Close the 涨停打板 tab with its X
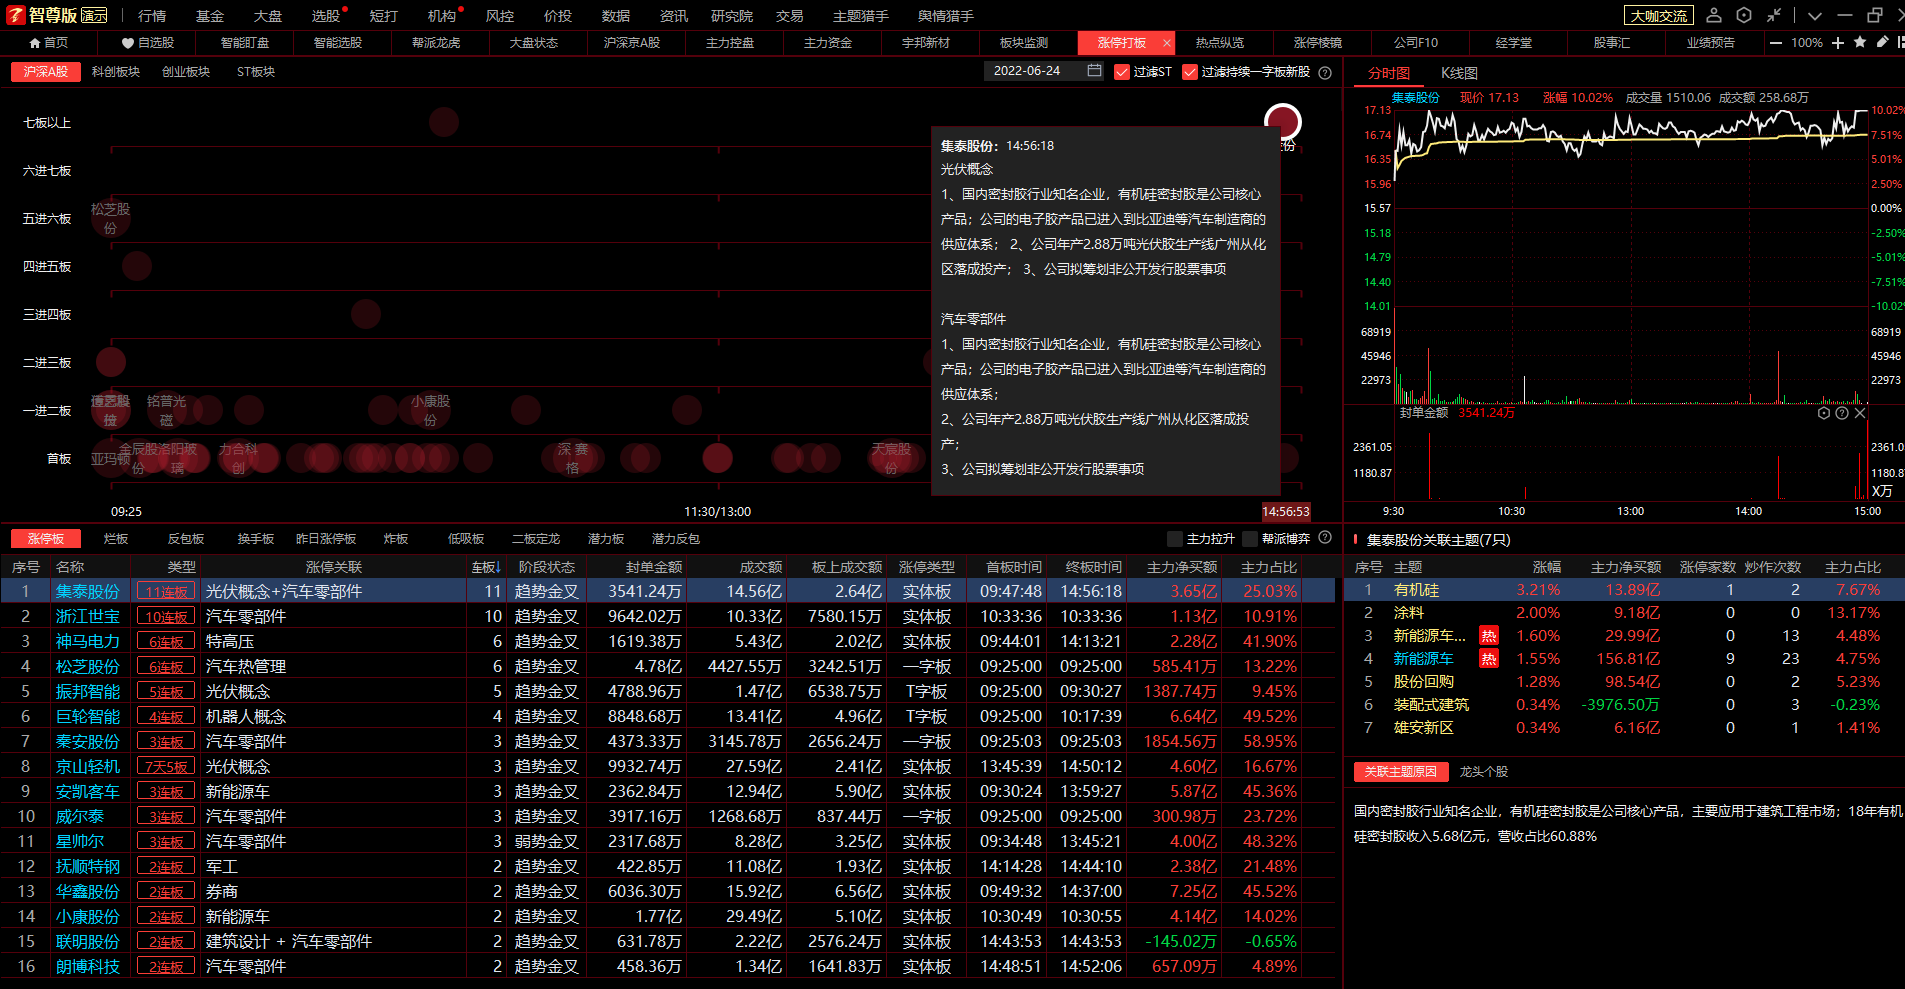The width and height of the screenshot is (1905, 989). click(x=1166, y=43)
